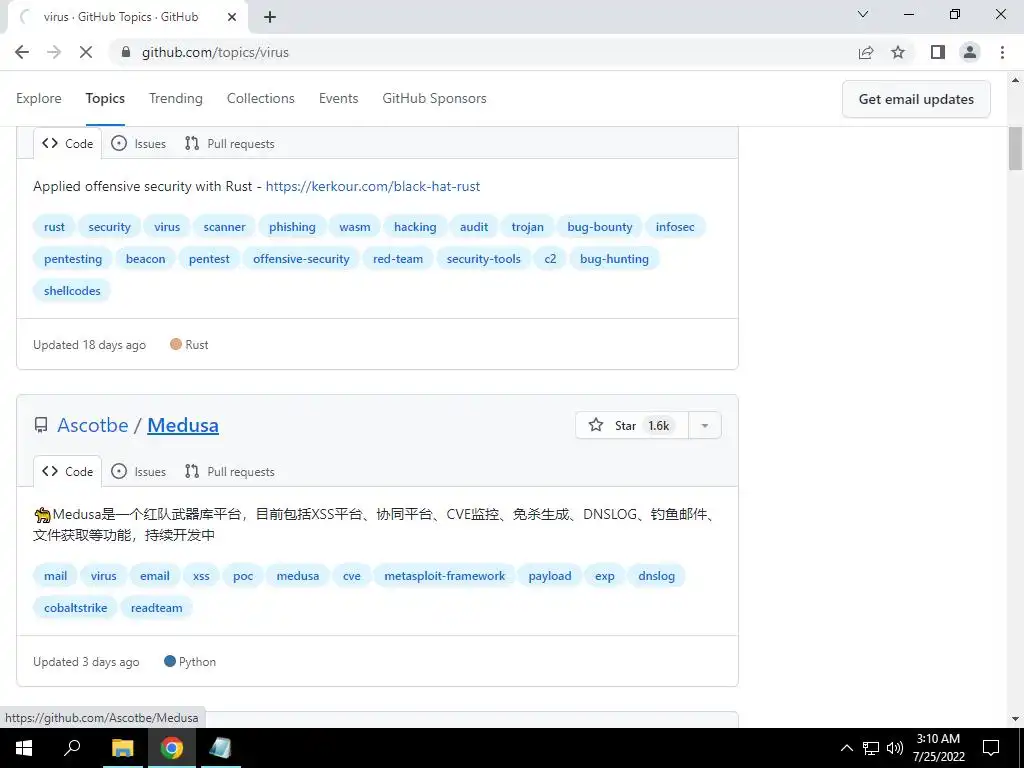Open the browser side panel icon
The image size is (1024, 768).
[x=938, y=52]
